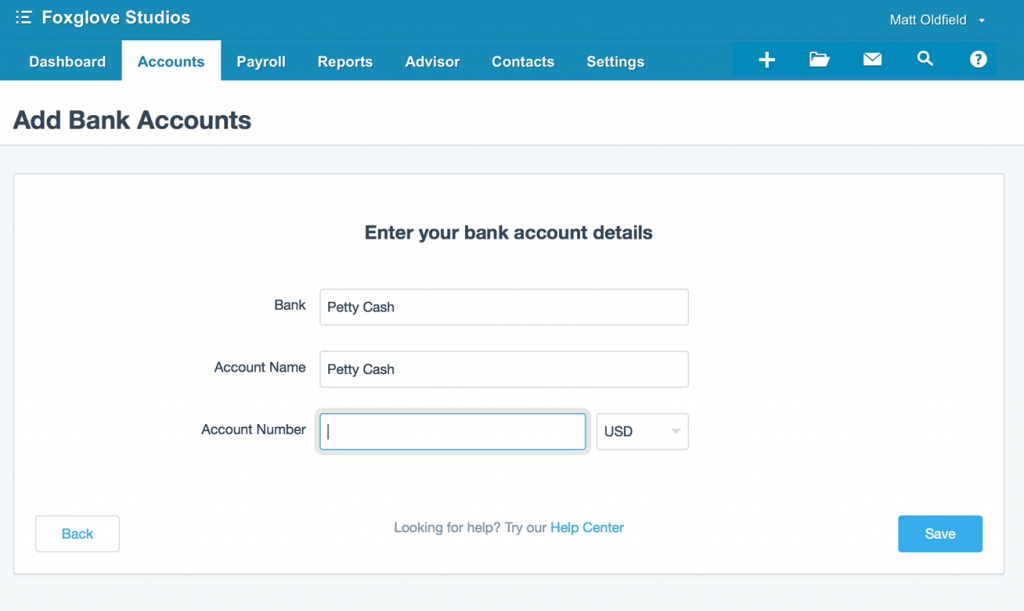Open the mail envelope icon
This screenshot has height=611, width=1024.
(x=873, y=60)
